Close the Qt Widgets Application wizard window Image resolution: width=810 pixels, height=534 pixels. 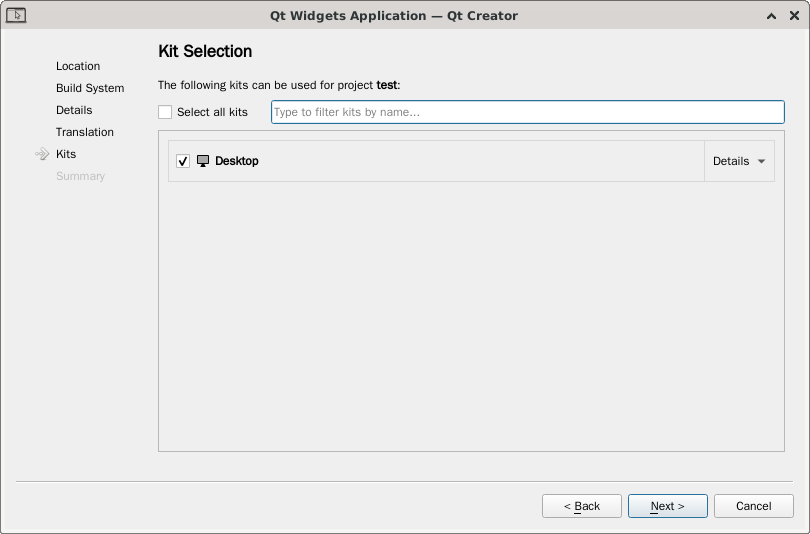793,15
